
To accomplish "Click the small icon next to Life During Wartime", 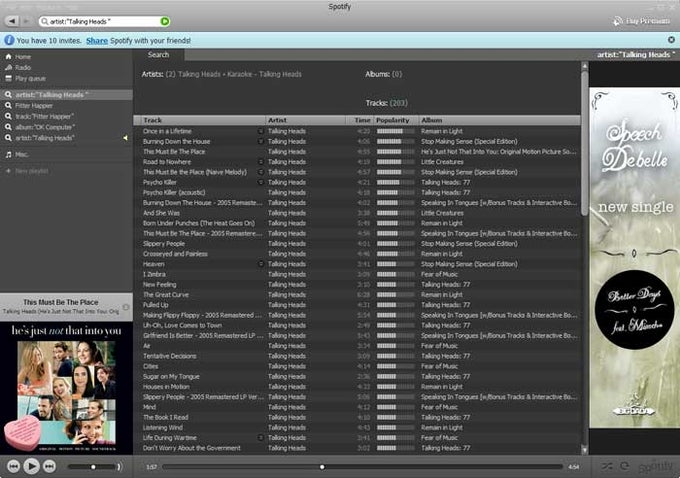I will (261, 438).
